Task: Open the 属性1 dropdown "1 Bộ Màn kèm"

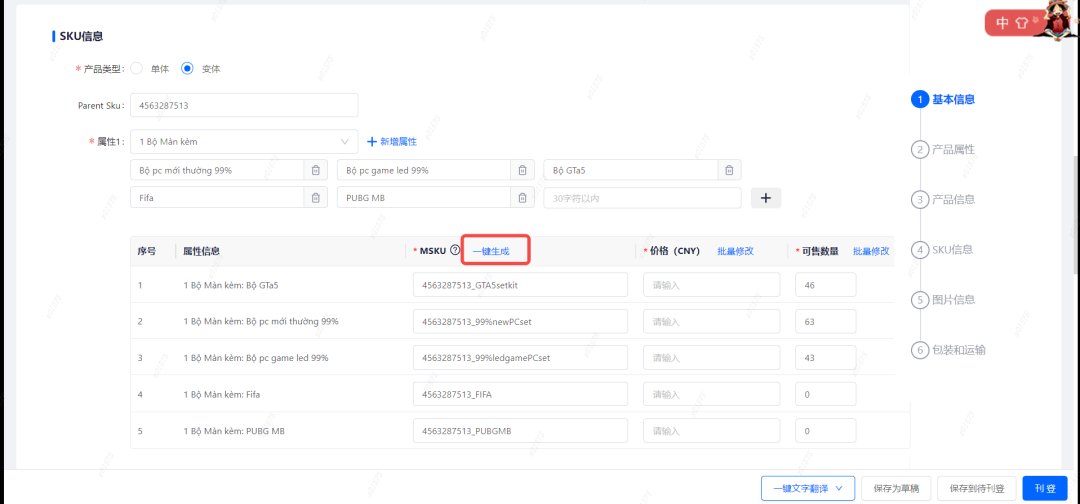Action: pos(244,142)
